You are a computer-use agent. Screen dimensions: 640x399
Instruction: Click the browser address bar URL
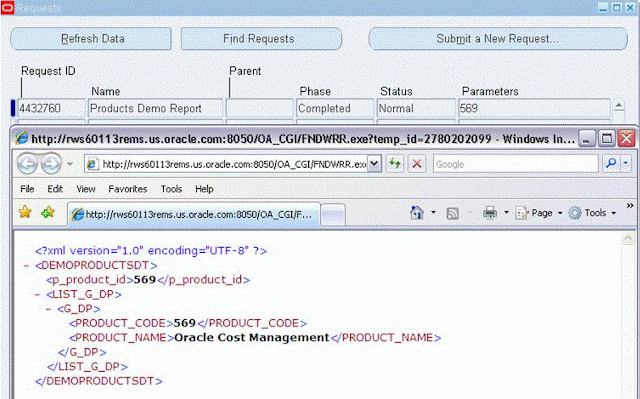click(x=233, y=164)
